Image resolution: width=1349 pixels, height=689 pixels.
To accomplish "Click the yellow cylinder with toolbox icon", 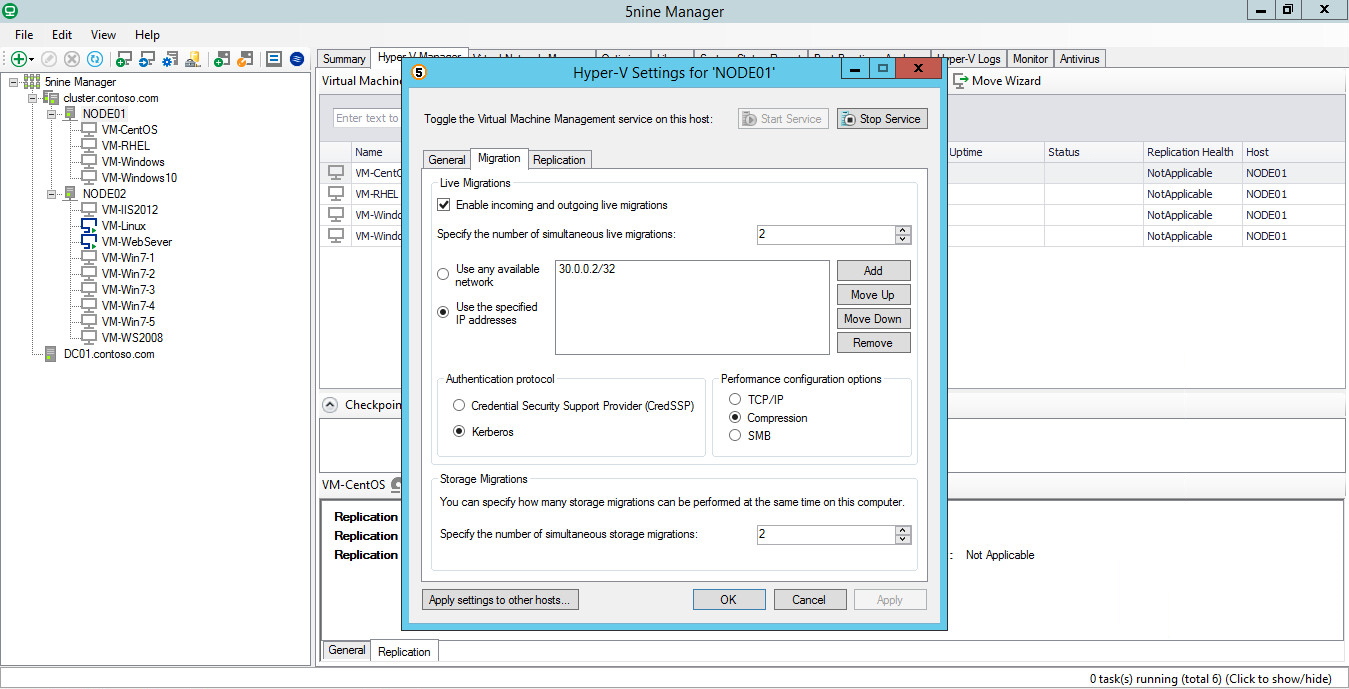I will (194, 60).
